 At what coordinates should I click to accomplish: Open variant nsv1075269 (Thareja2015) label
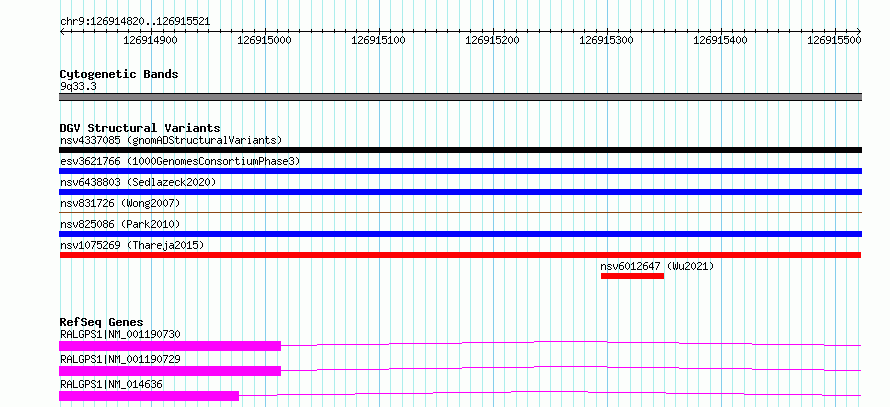pos(132,245)
